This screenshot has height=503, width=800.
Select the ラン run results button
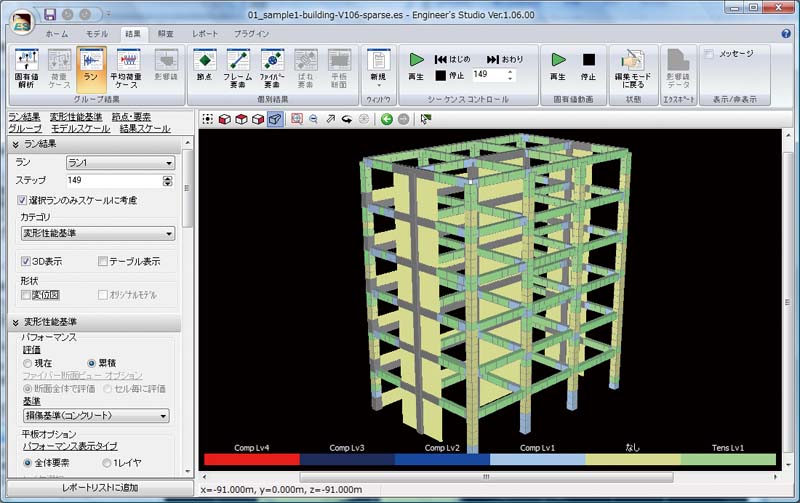coord(91,68)
